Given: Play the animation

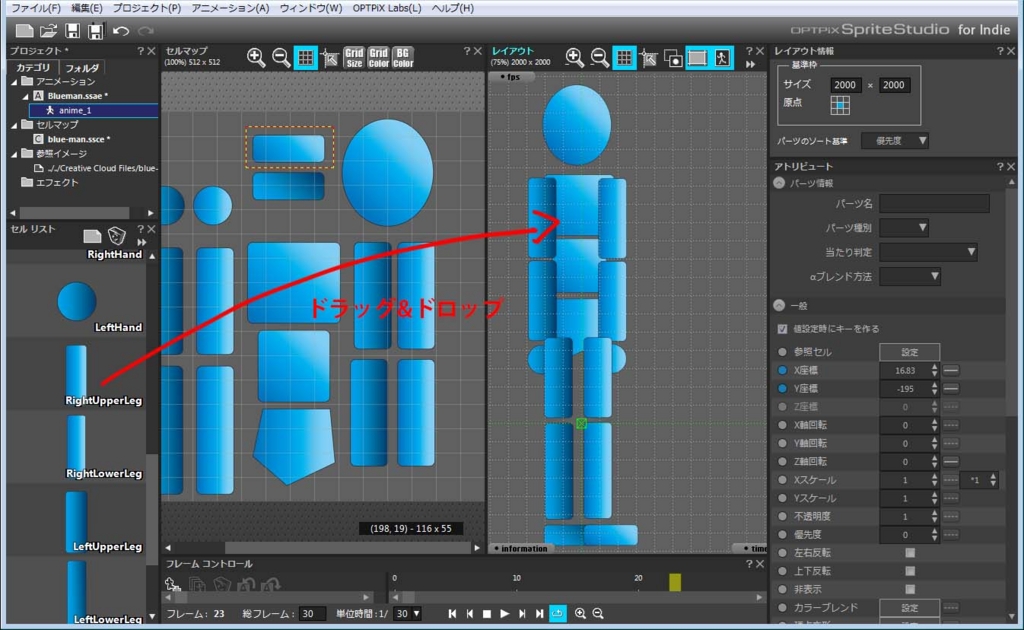Looking at the screenshot, I should [x=504, y=614].
